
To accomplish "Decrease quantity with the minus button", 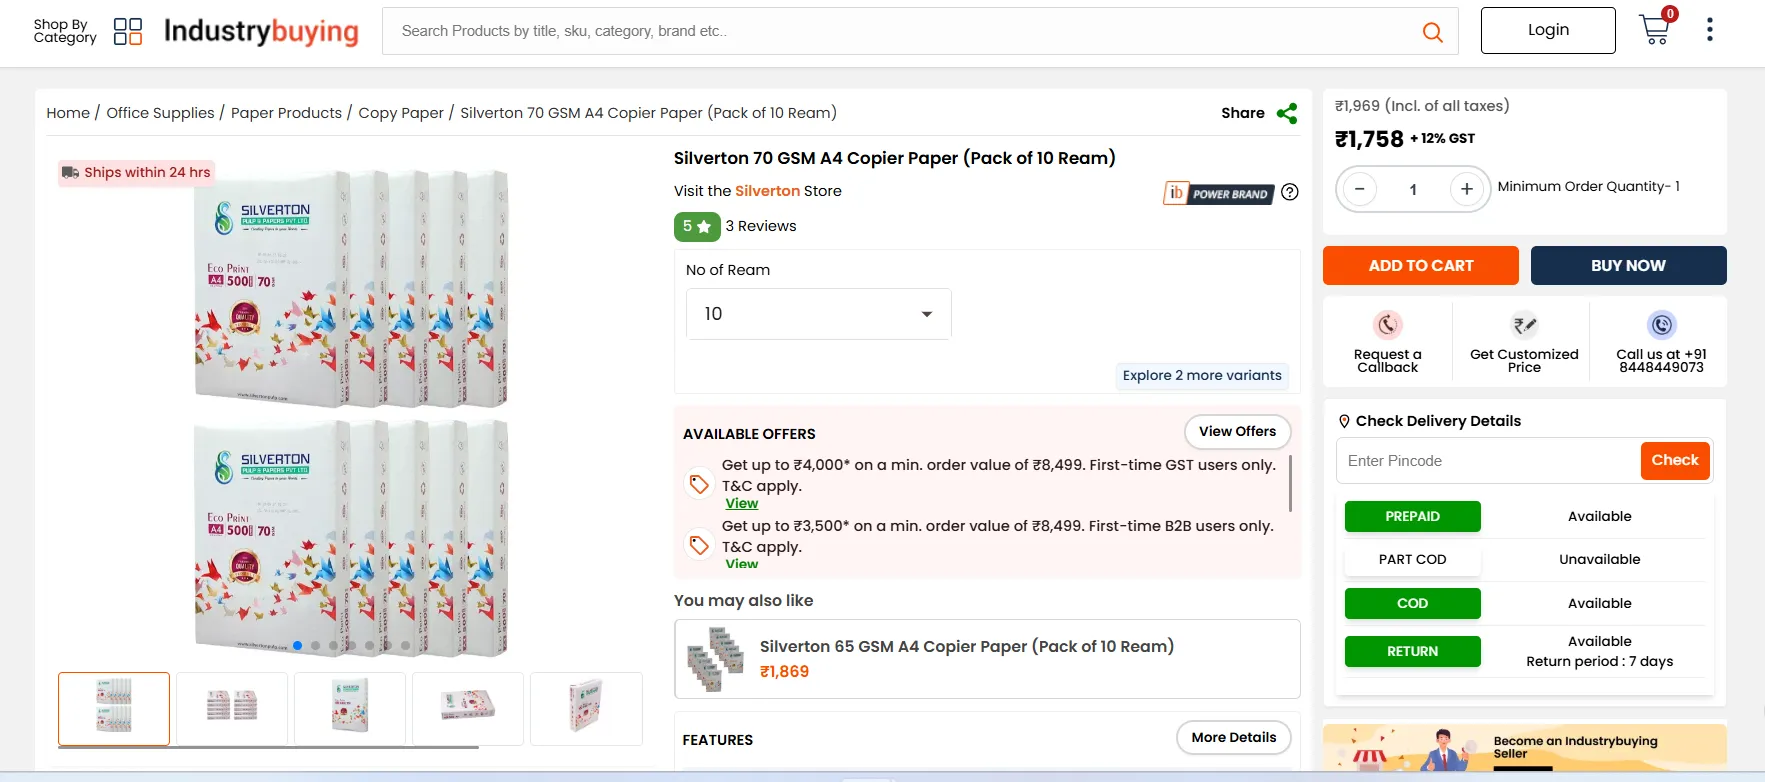I will pos(1360,189).
